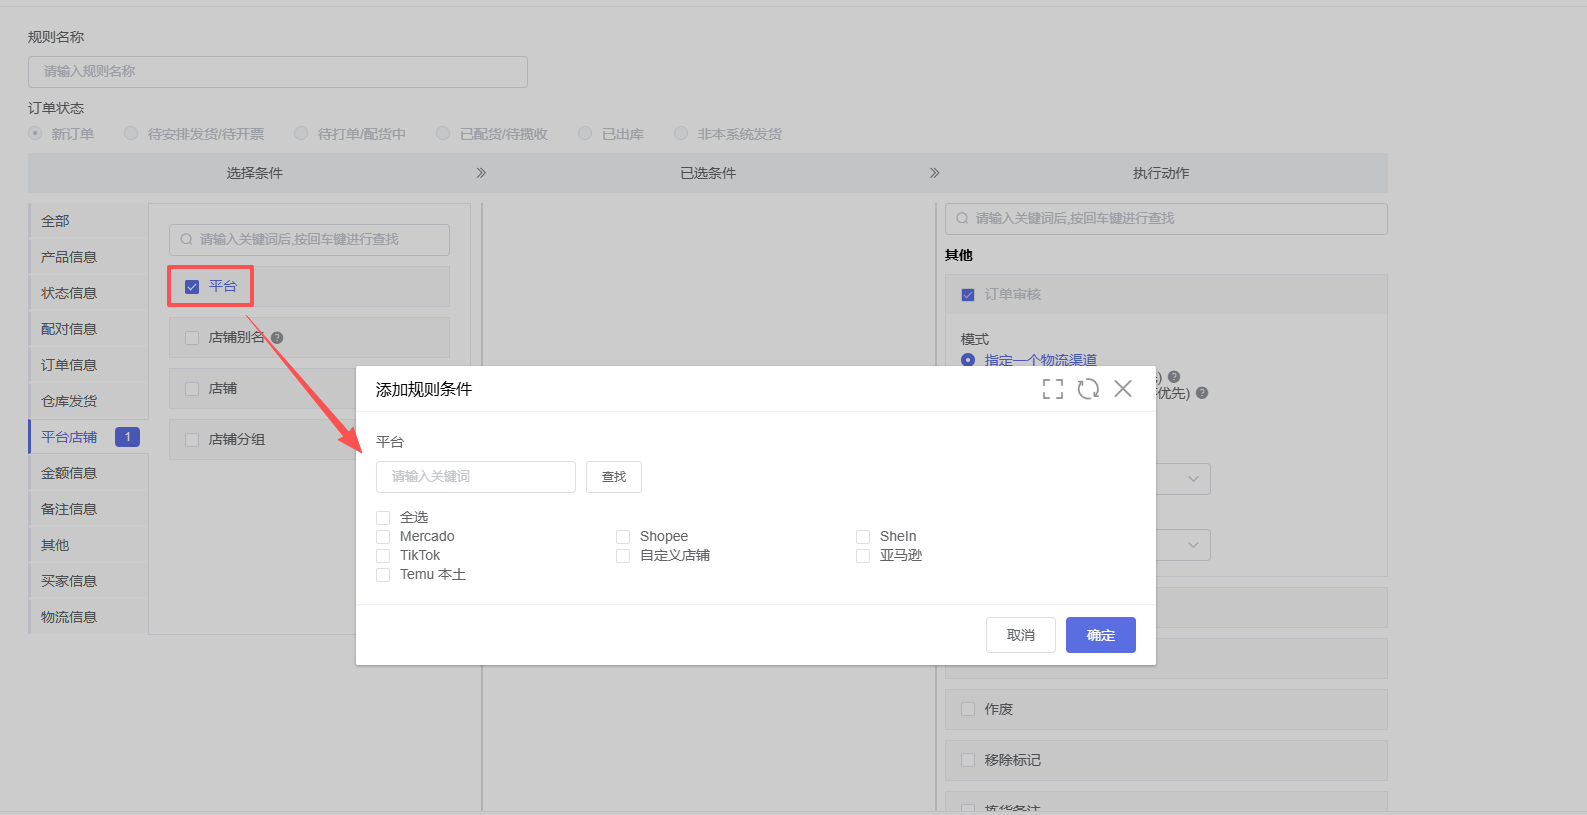Check the Temu 本土 option

tap(383, 575)
